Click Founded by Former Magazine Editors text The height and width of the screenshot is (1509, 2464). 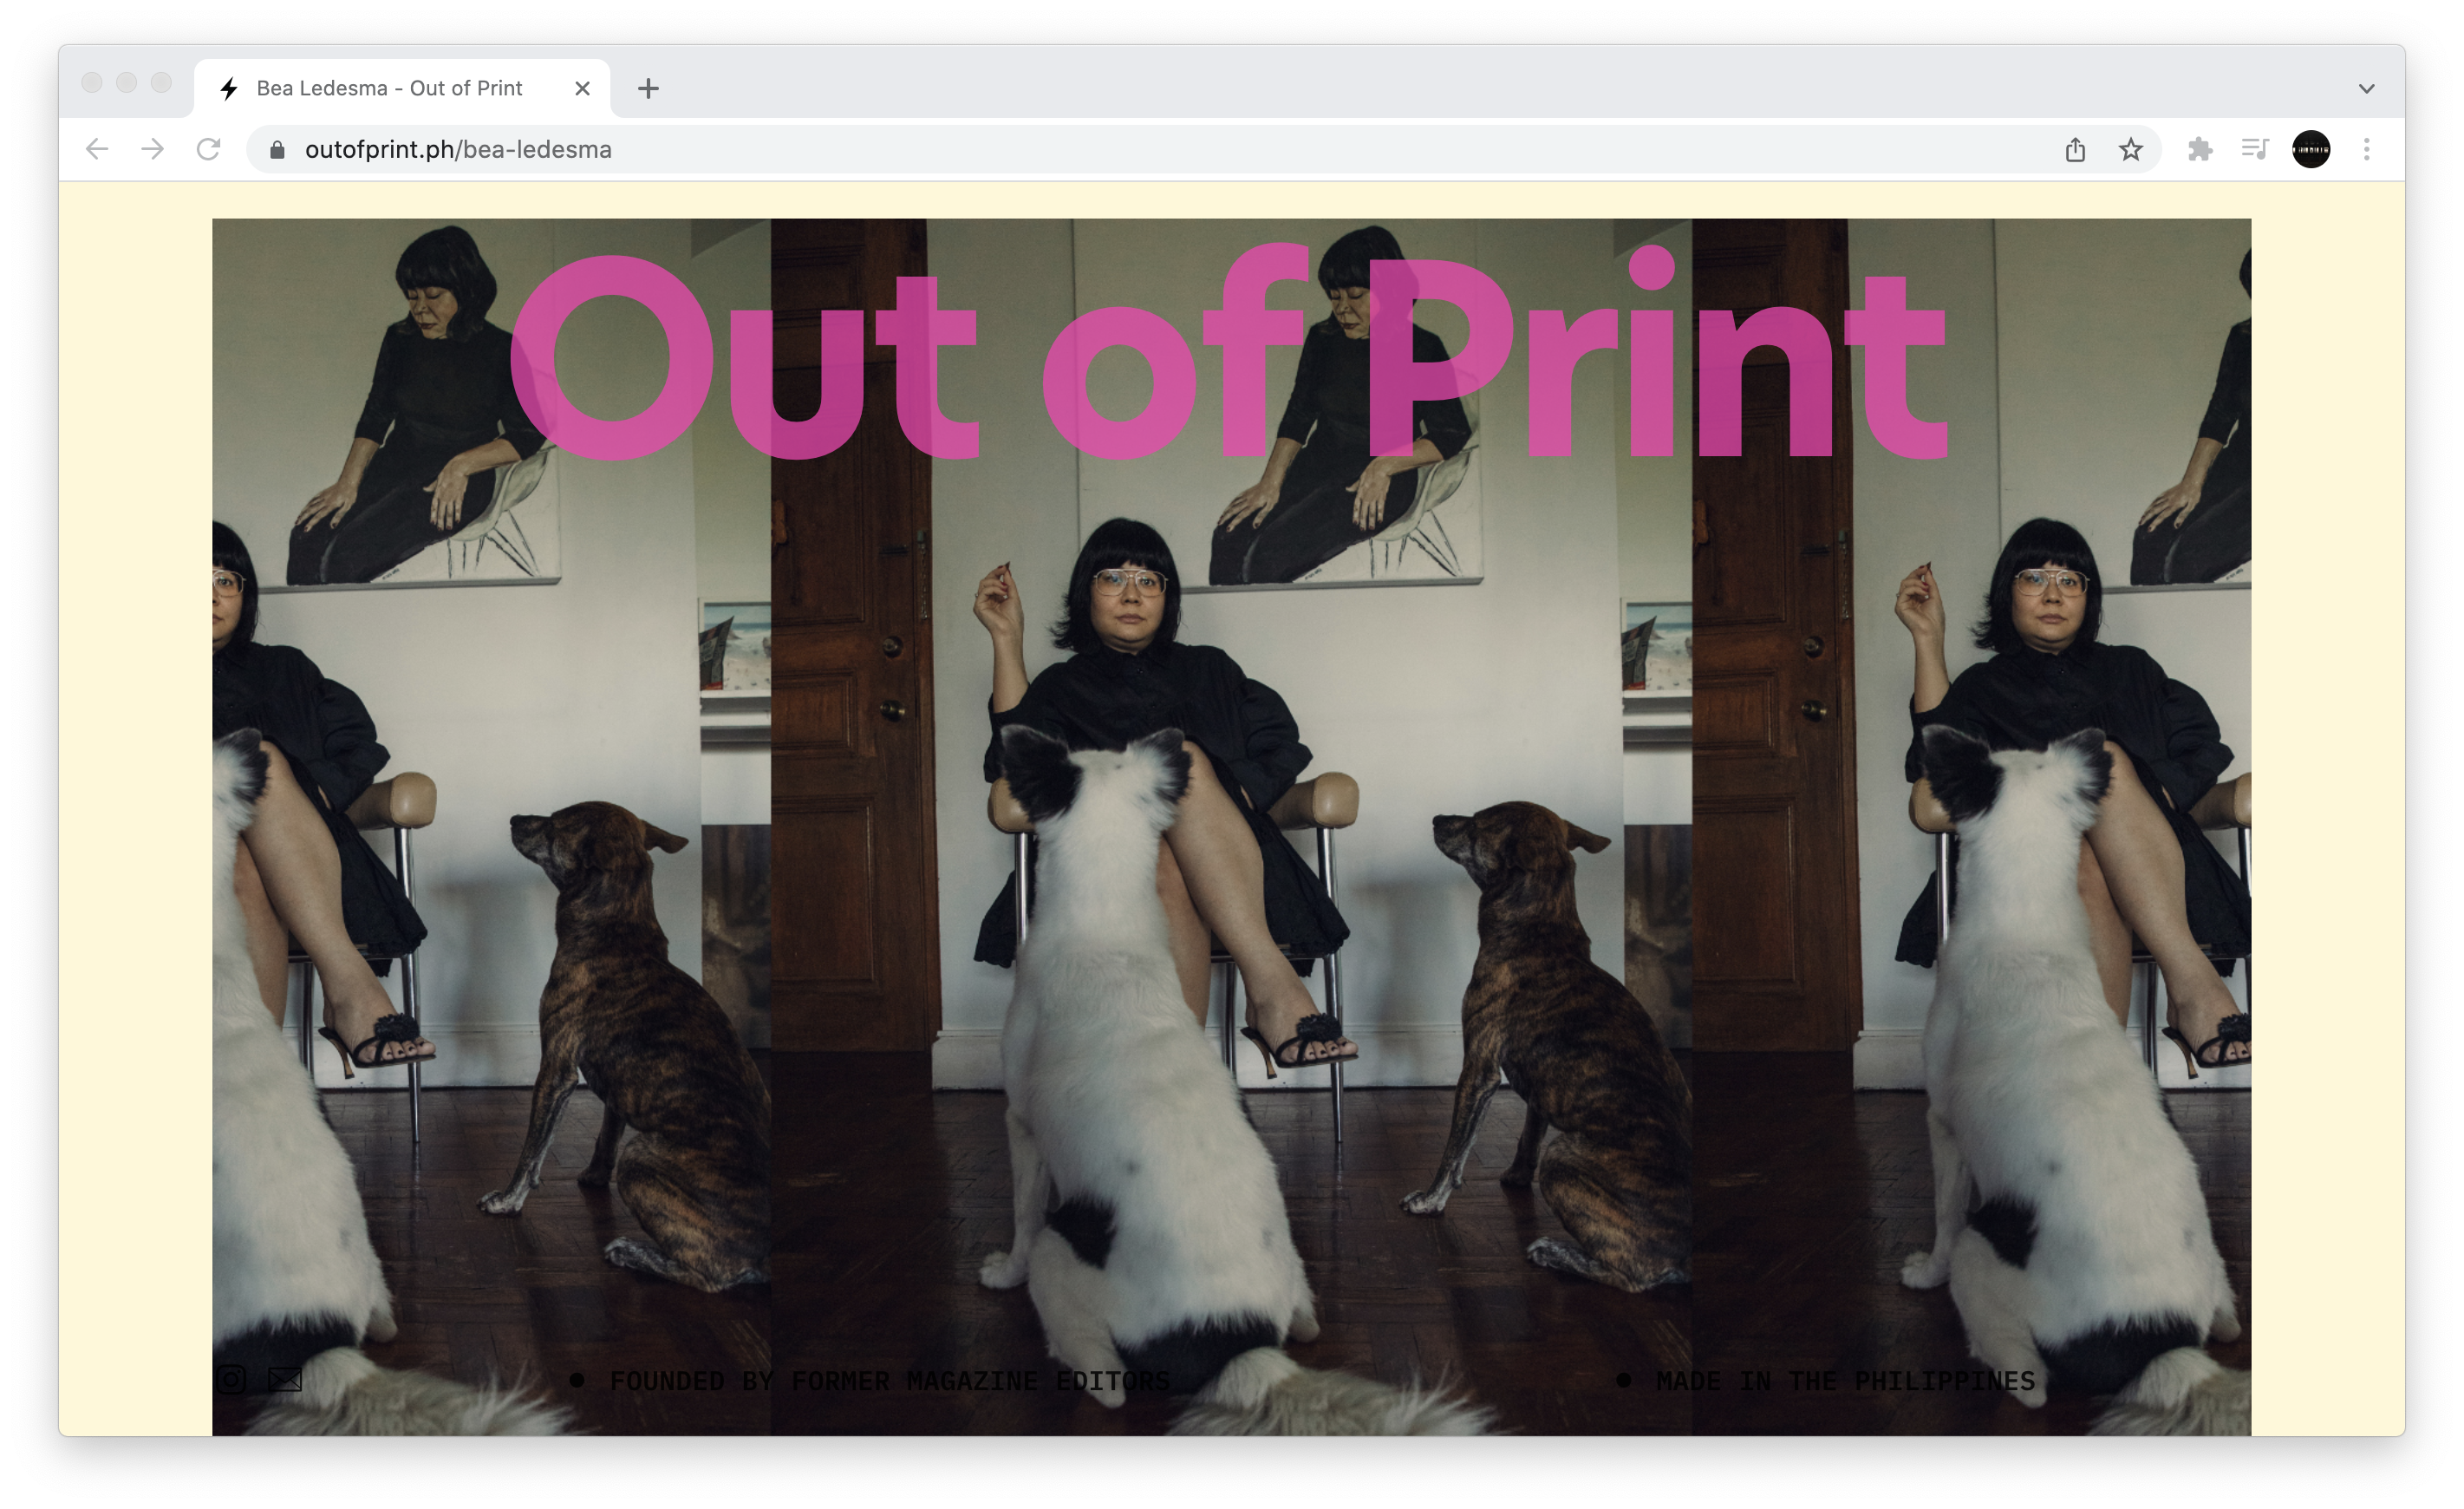[x=889, y=1381]
